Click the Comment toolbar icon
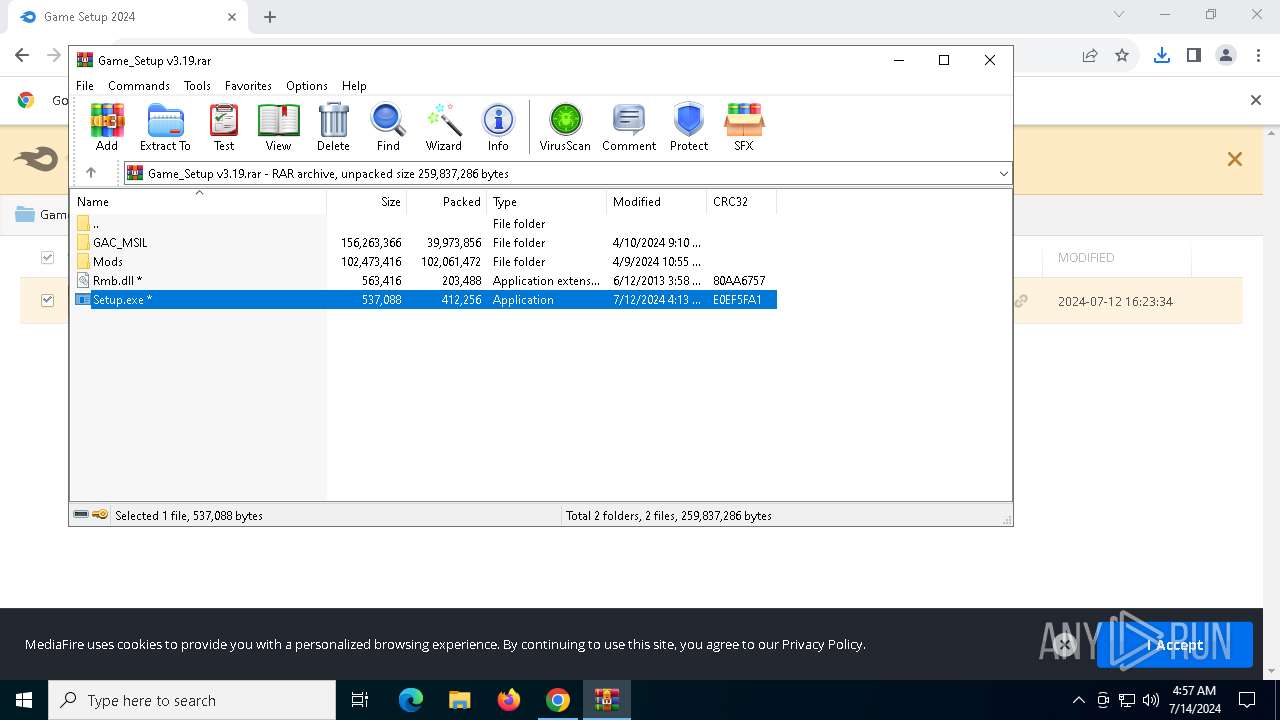The height and width of the screenshot is (720, 1280). (629, 127)
